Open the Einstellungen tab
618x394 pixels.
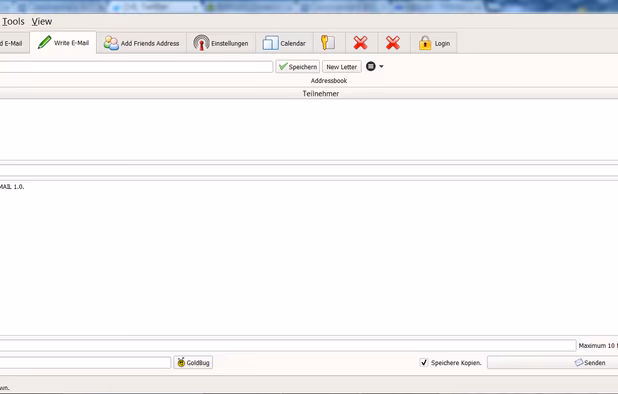221,43
